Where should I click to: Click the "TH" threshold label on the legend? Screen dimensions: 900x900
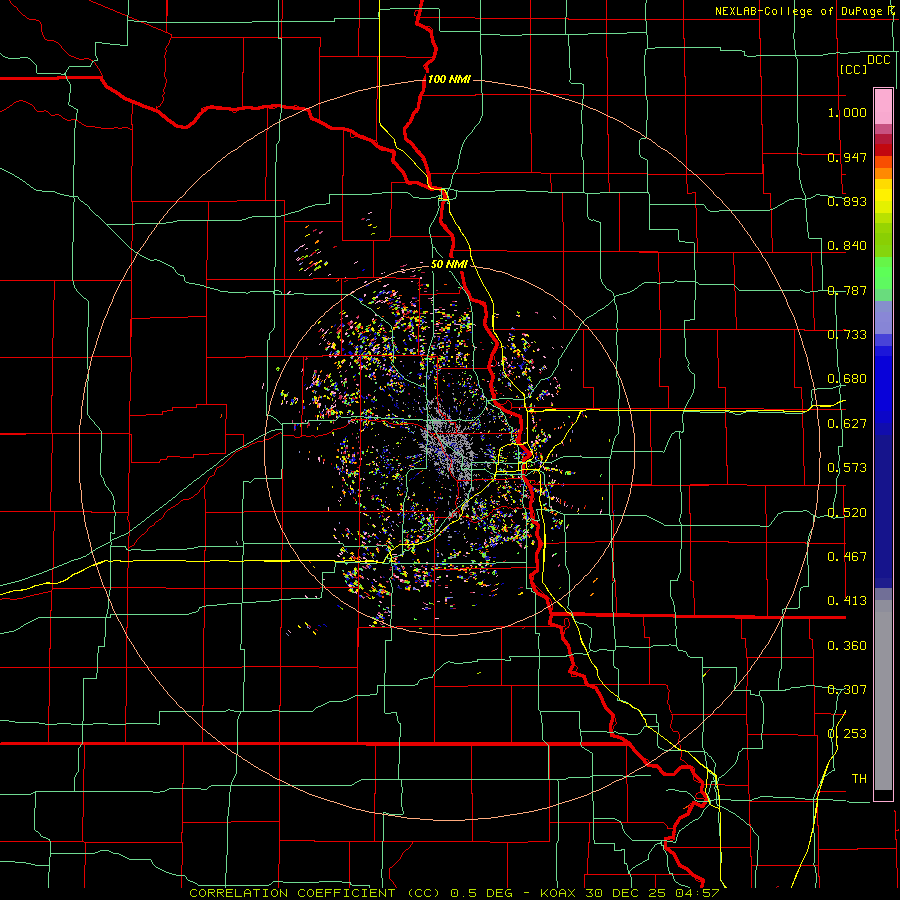click(x=859, y=779)
